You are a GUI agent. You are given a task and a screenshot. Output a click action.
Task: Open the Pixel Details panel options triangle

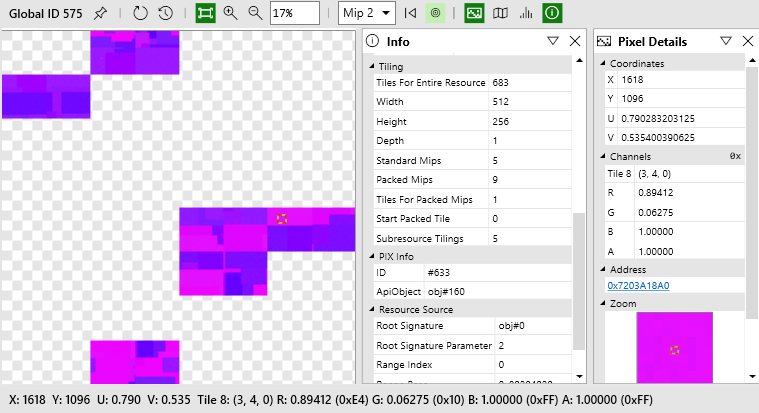tap(726, 41)
